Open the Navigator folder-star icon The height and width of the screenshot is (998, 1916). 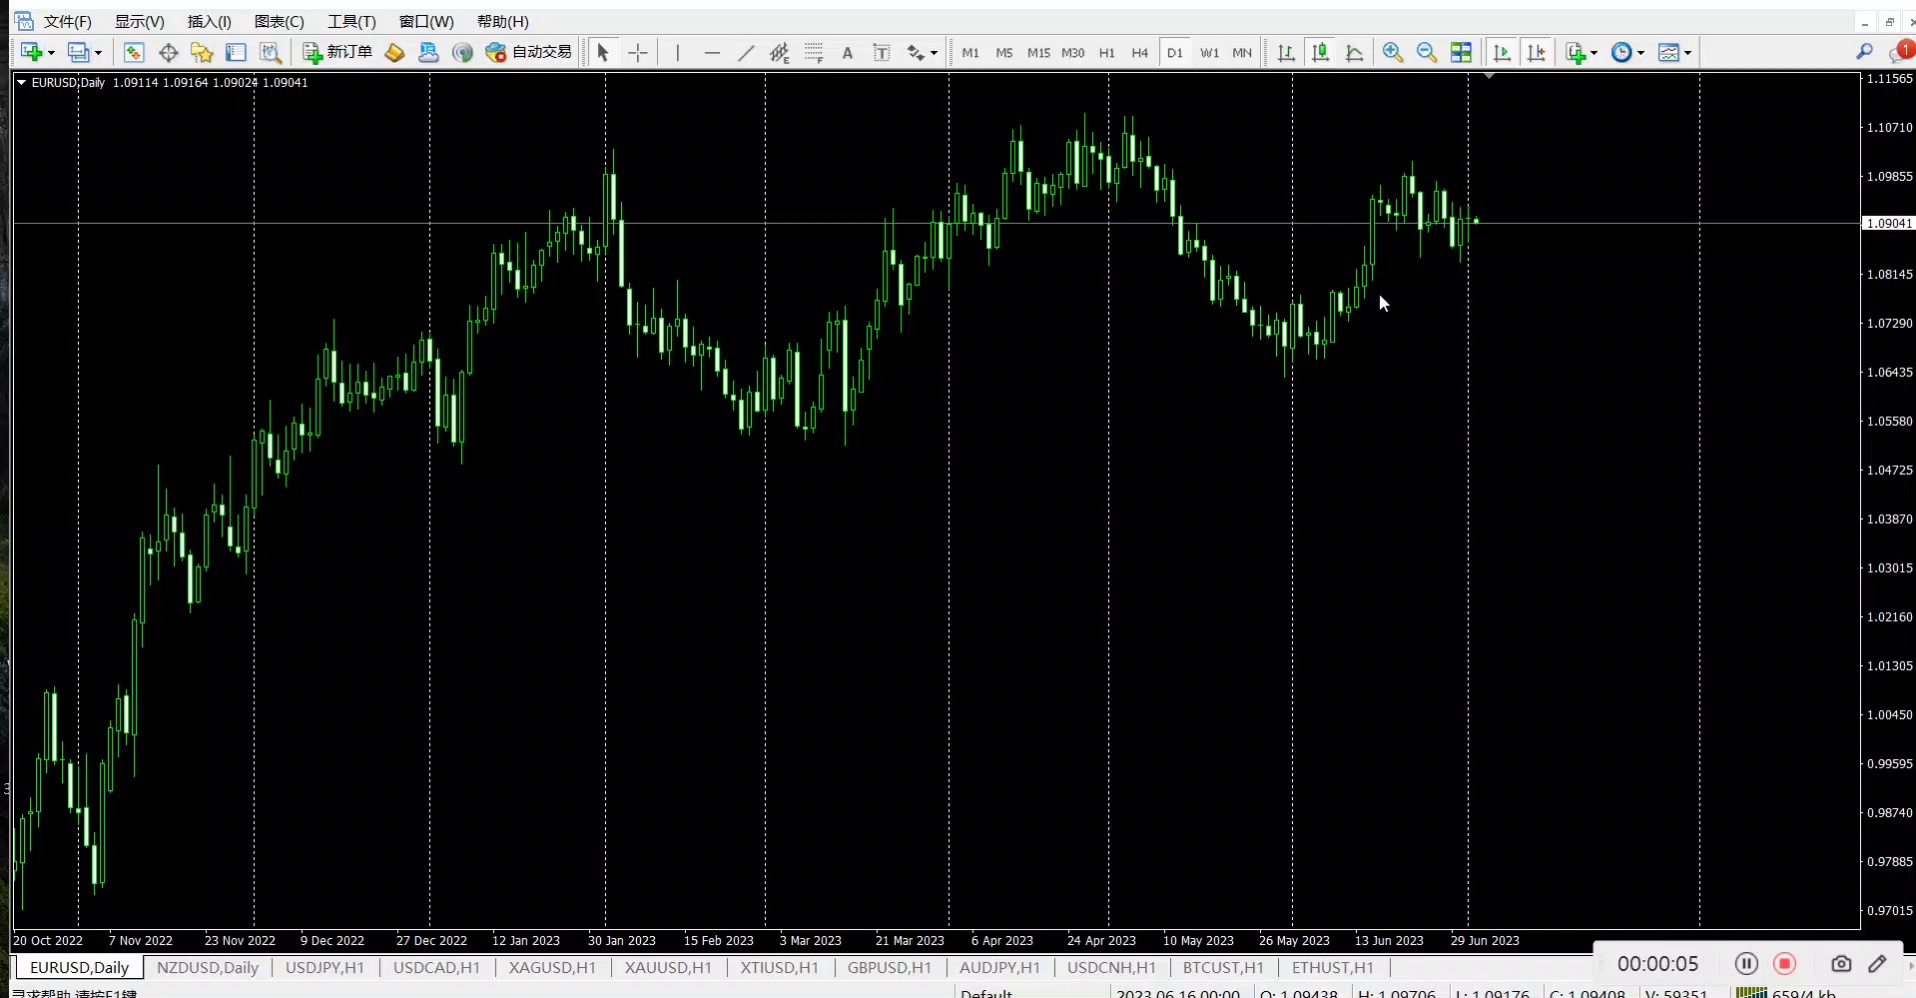tap(202, 52)
